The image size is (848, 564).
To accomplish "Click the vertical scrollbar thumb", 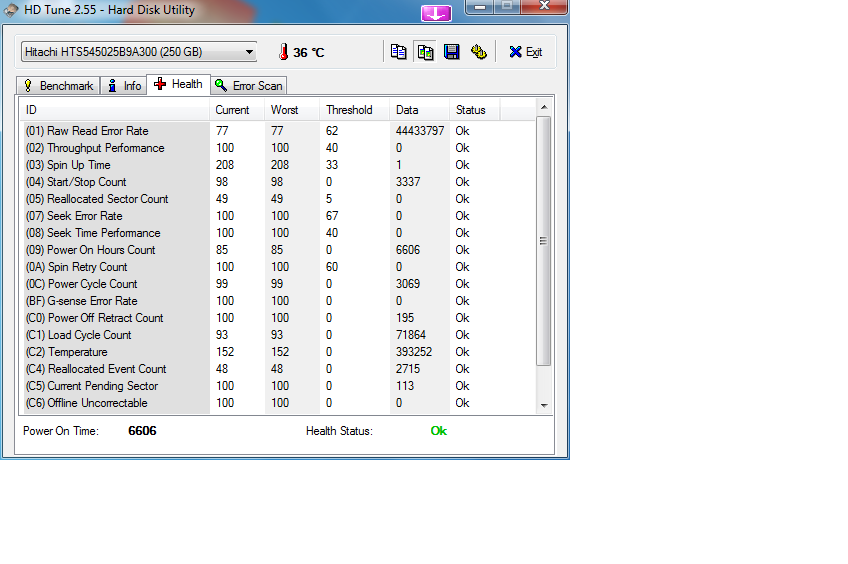I will pos(544,241).
